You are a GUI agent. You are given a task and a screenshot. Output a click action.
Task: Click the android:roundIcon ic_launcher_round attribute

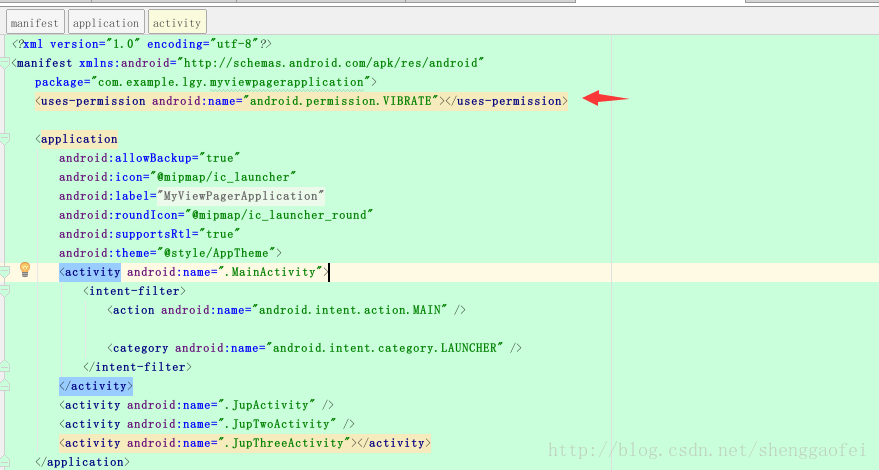[x=216, y=215]
